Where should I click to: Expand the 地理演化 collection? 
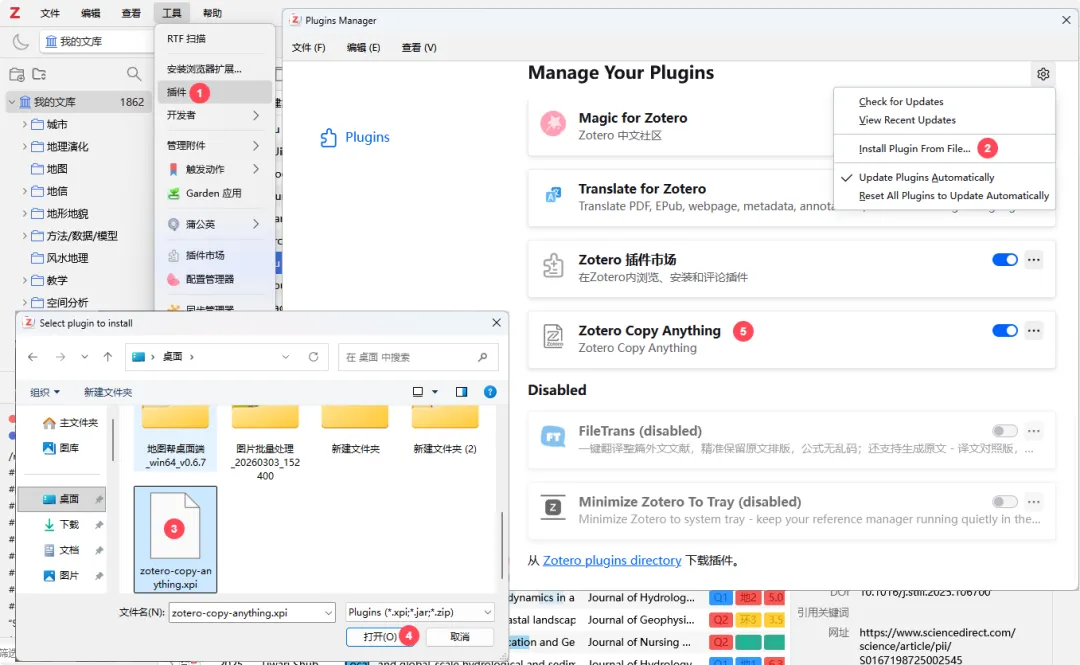coord(25,147)
